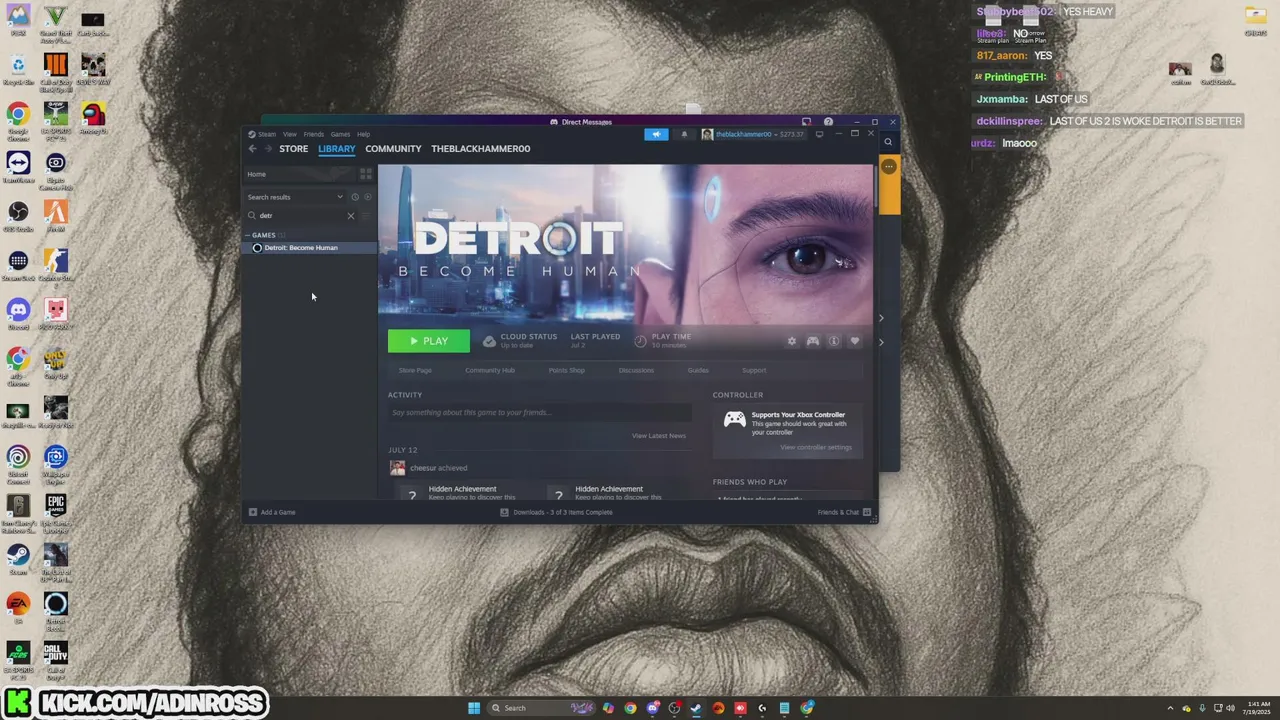
Task: Open the Points Shop link
Action: [x=566, y=370]
